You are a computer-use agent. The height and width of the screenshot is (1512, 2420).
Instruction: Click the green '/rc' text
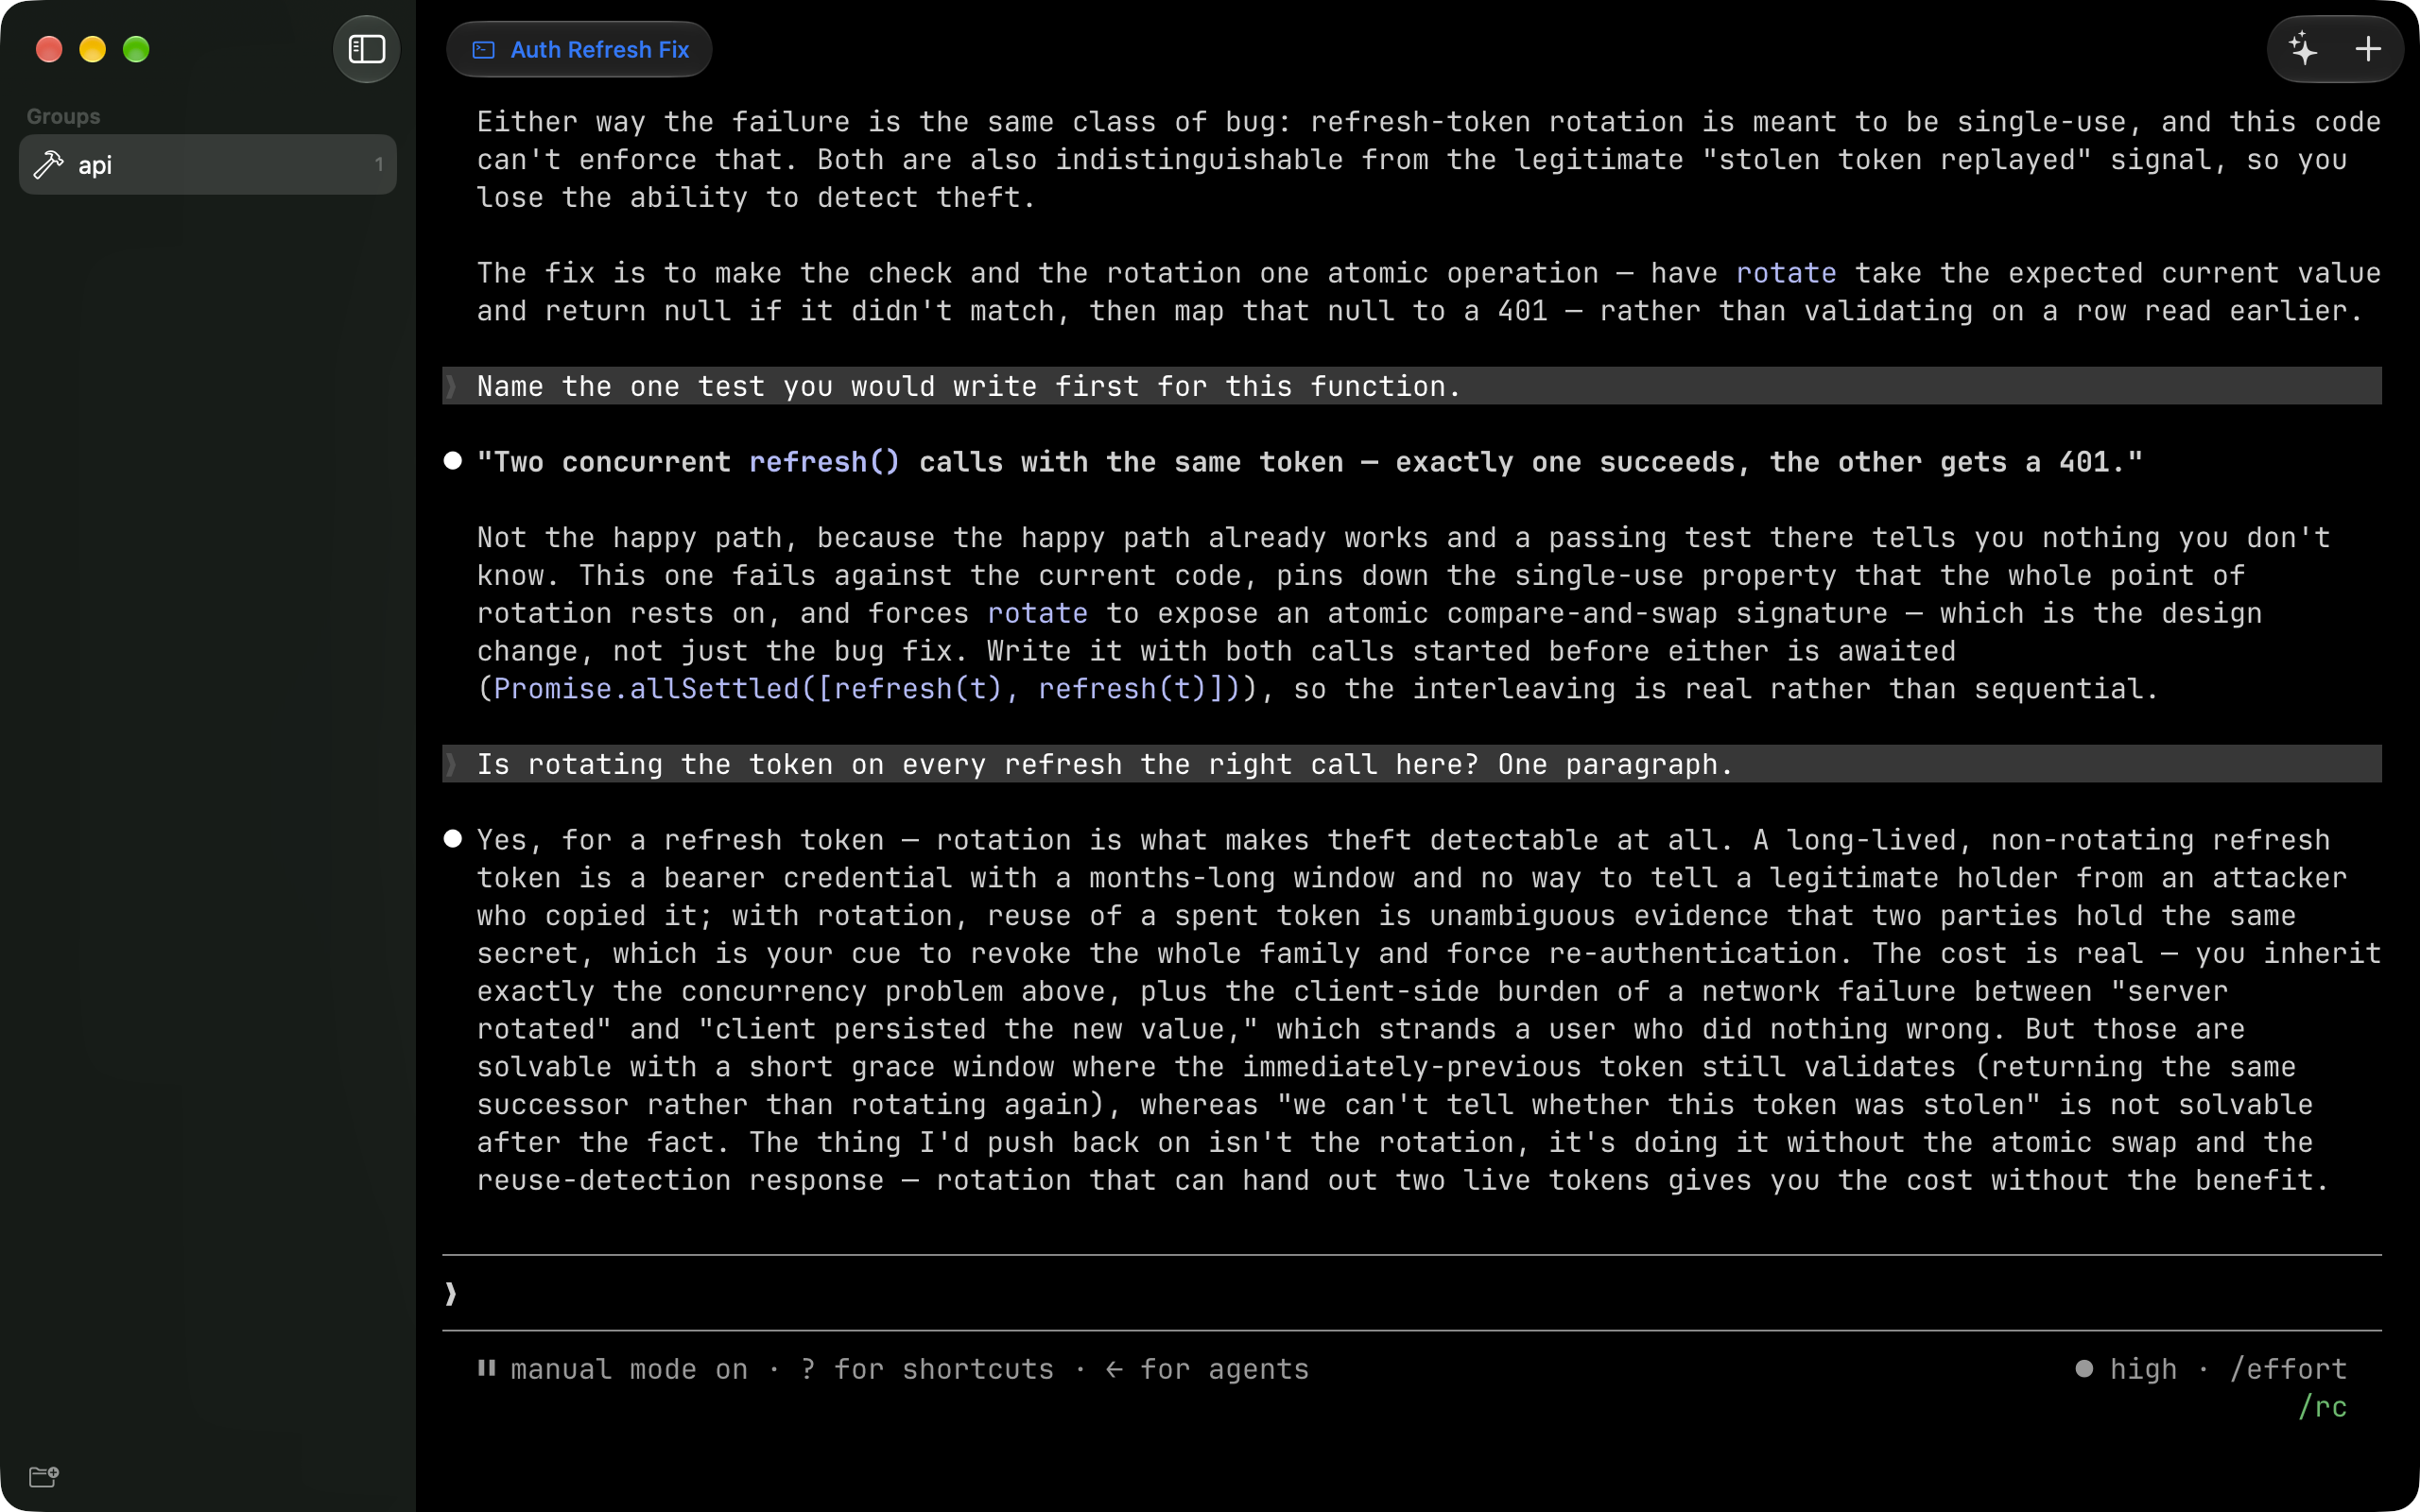click(2322, 1407)
